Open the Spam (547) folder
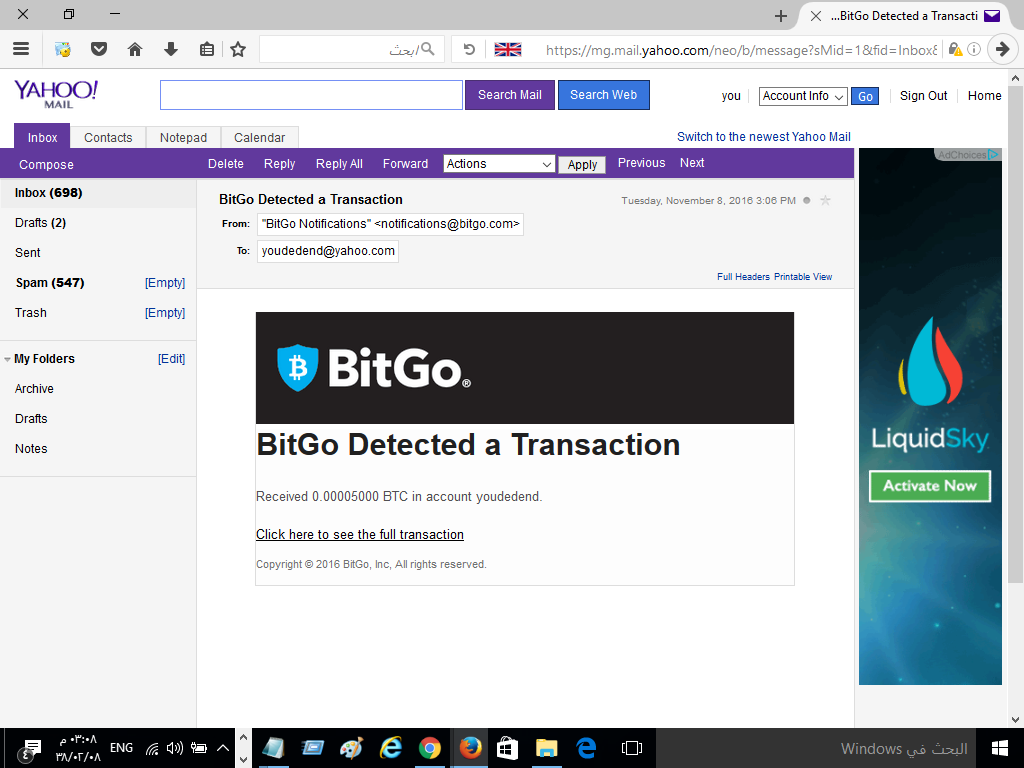1024x768 pixels. (x=50, y=283)
